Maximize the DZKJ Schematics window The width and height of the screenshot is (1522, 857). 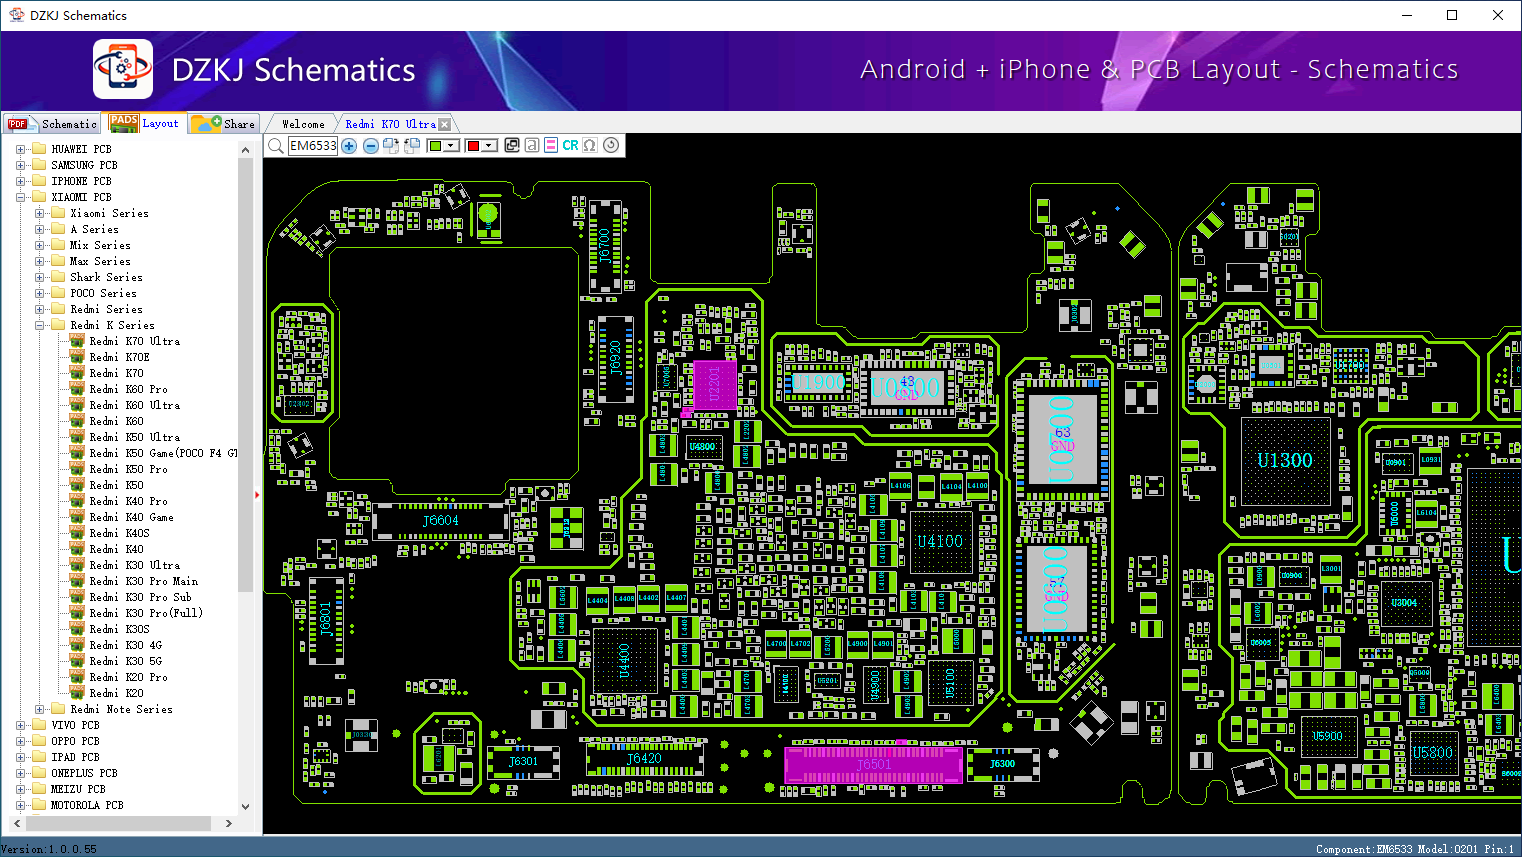coord(1452,15)
